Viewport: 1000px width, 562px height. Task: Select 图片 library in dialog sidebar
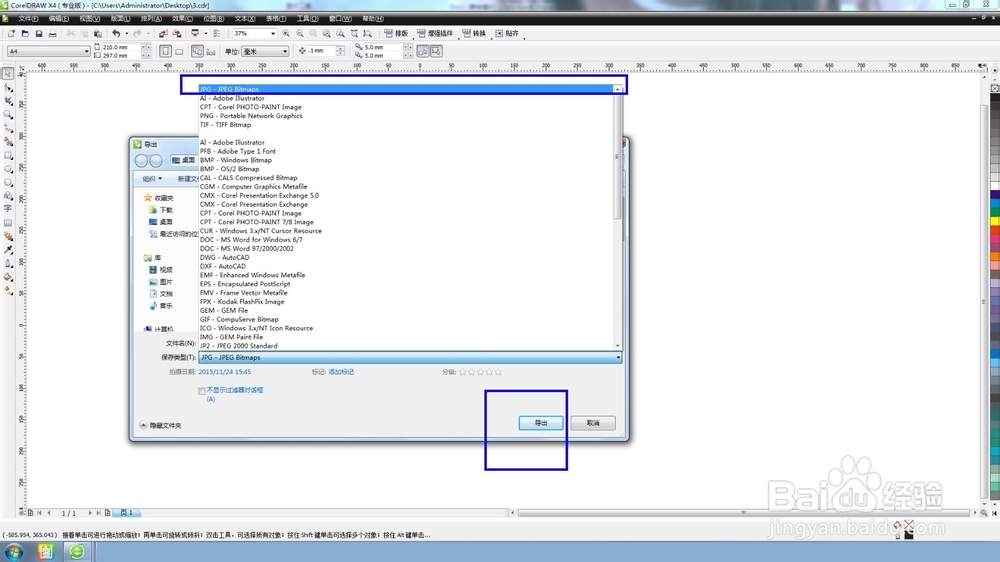click(160, 282)
